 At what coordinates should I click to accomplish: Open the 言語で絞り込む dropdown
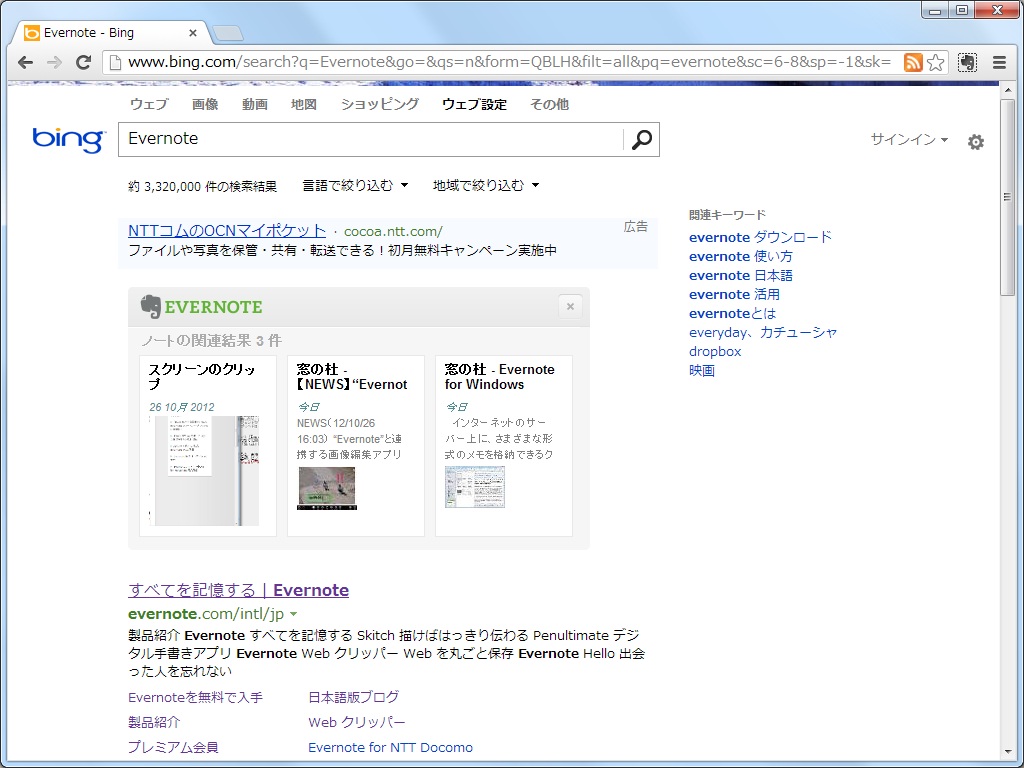(351, 185)
